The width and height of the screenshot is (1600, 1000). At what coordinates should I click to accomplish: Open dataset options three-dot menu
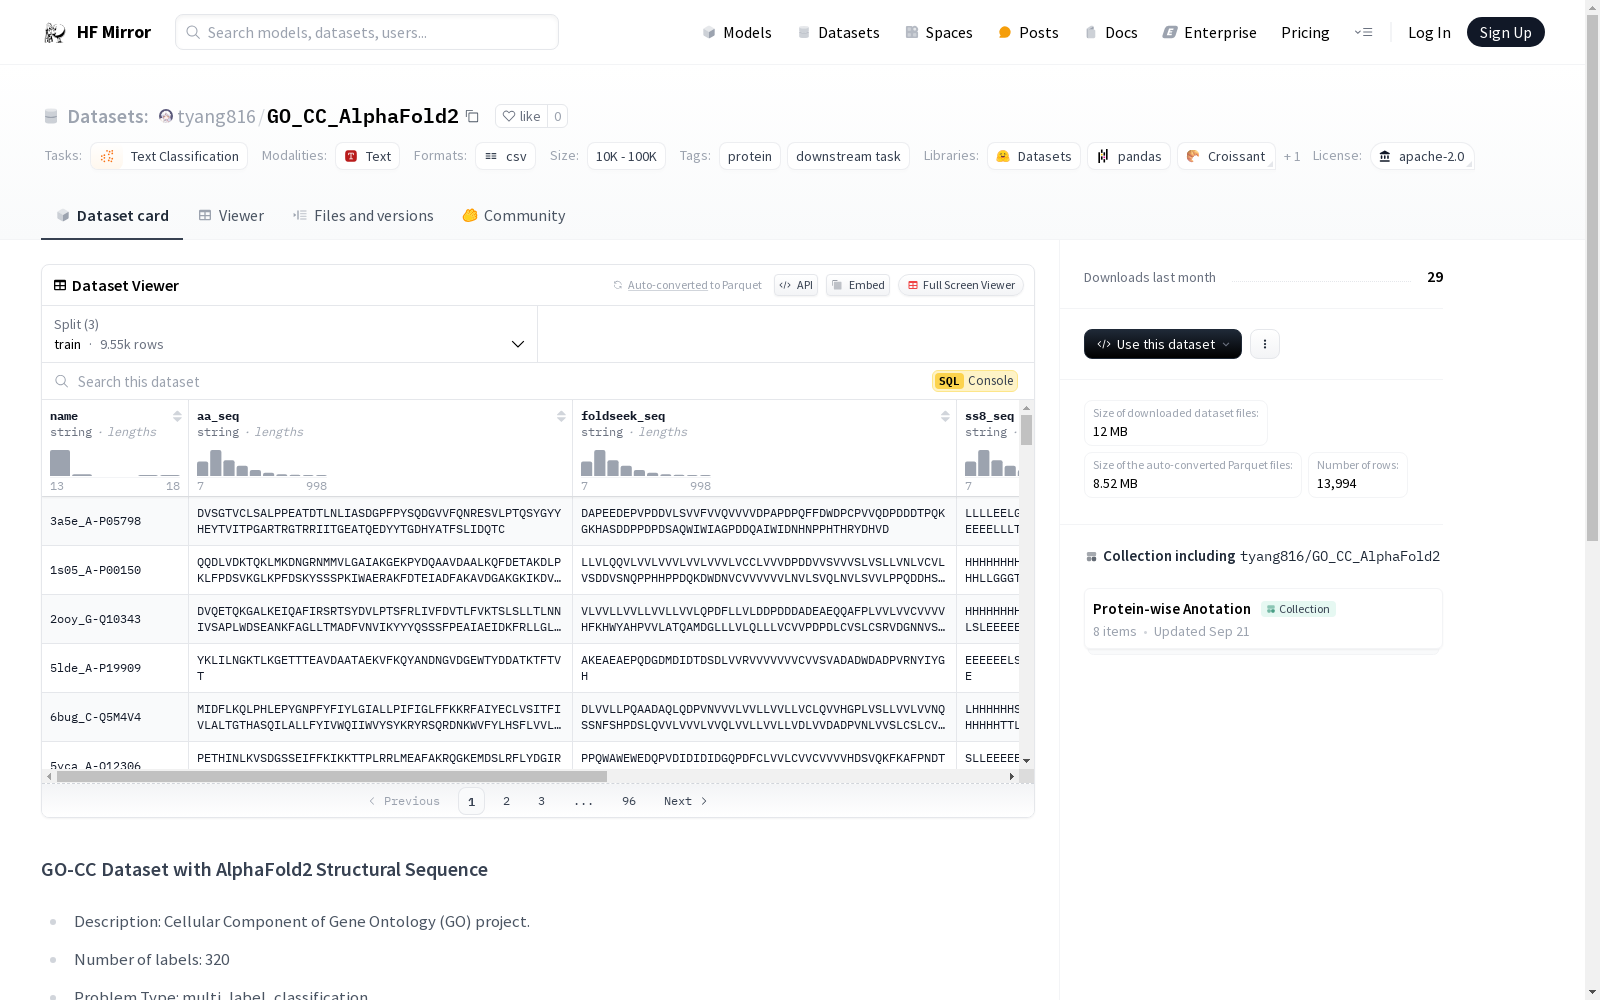(1265, 344)
